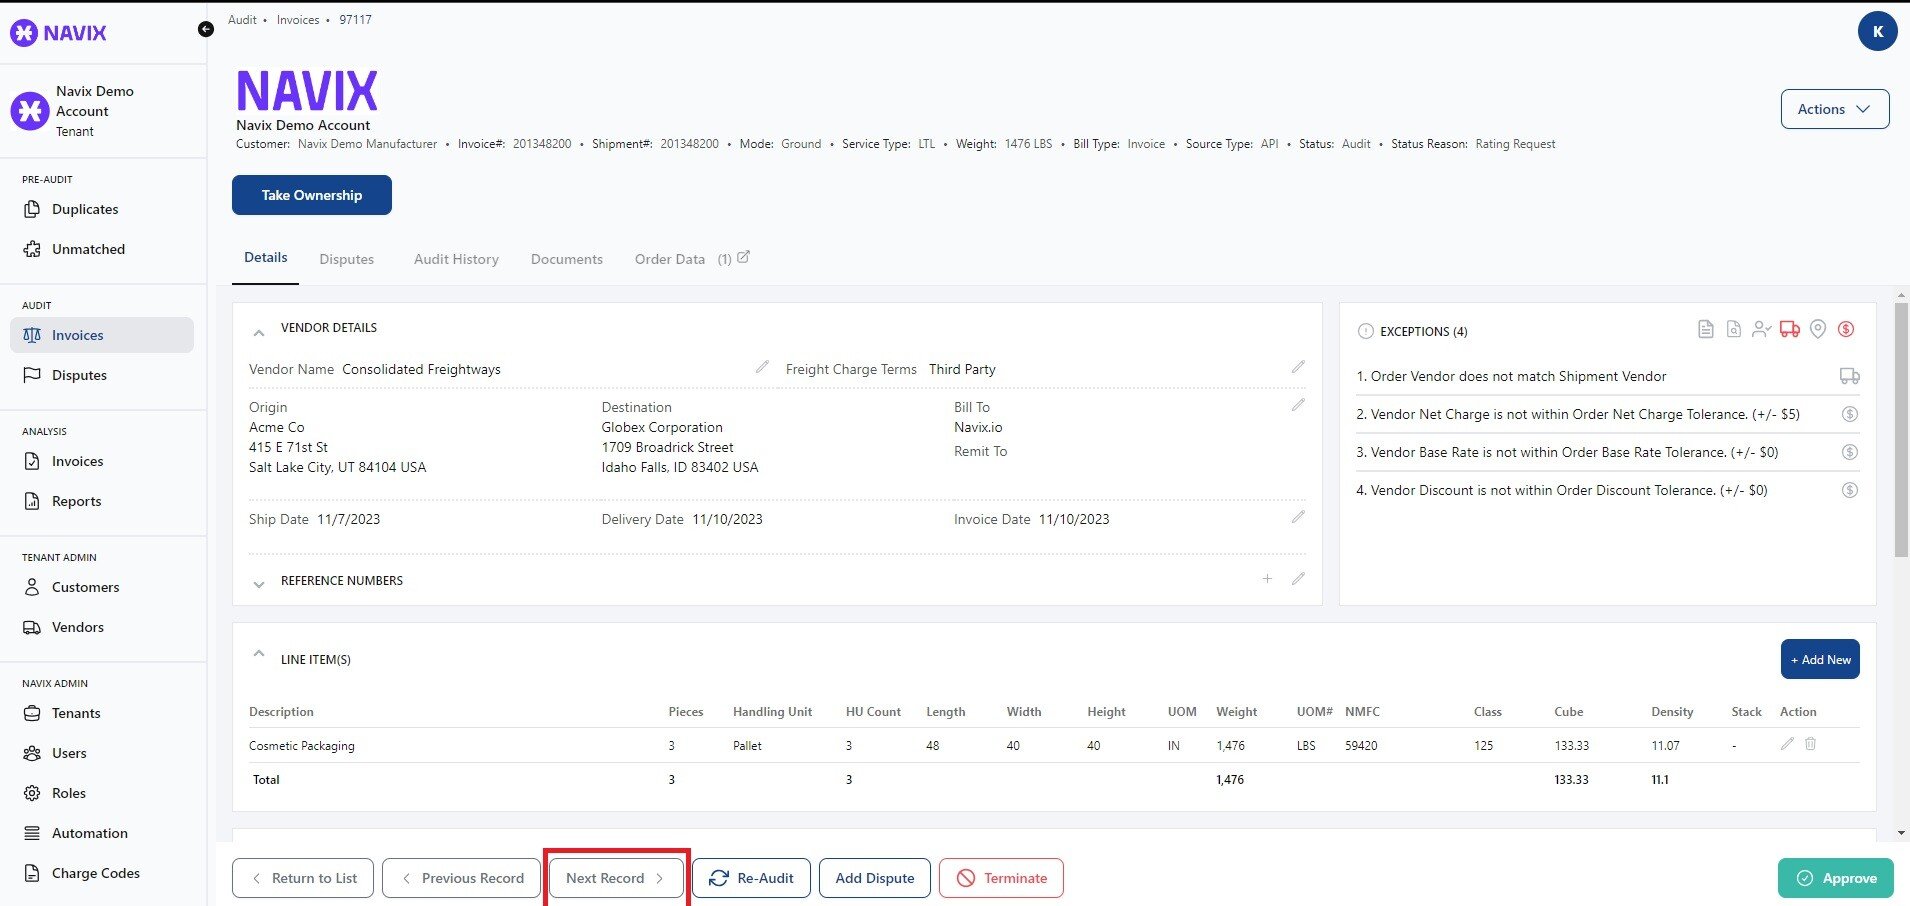Expand the Reference Numbers section
Image resolution: width=1910 pixels, height=906 pixels.
click(259, 584)
